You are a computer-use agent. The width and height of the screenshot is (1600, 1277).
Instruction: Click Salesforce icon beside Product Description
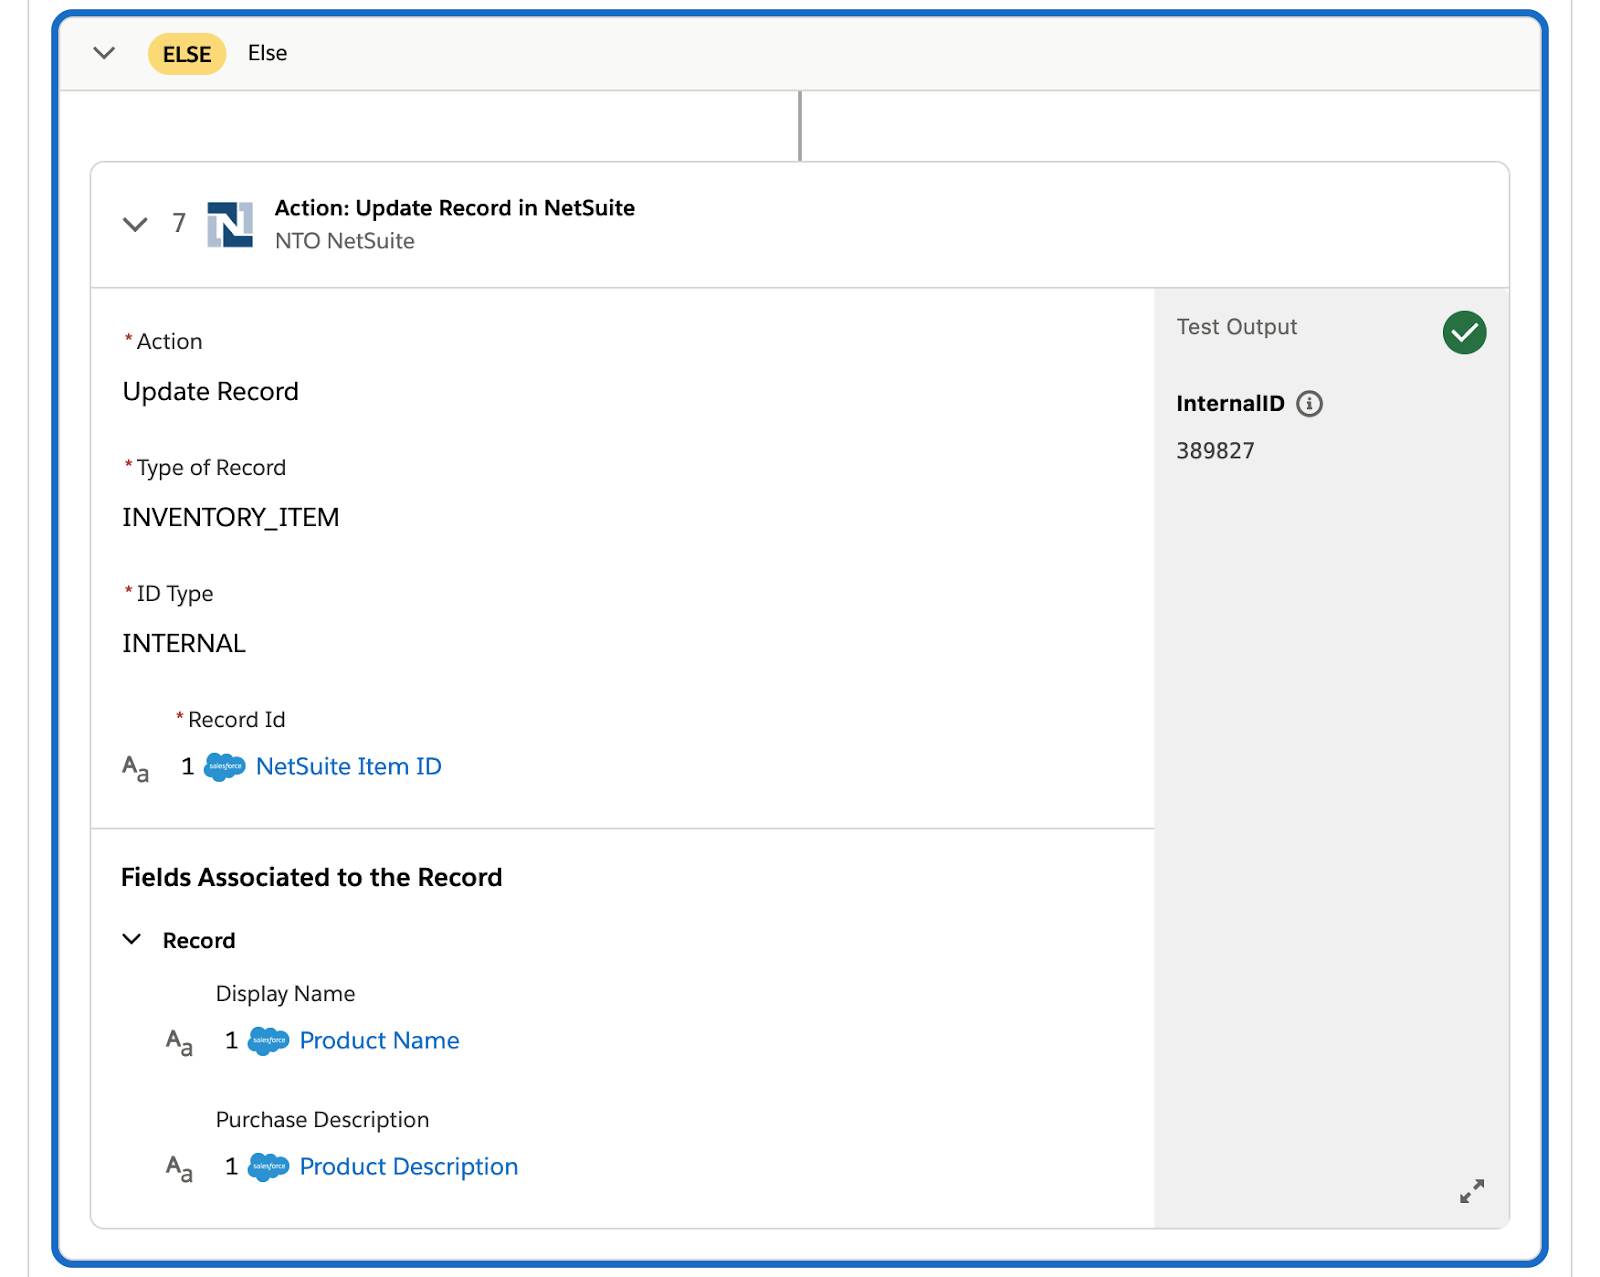click(269, 1167)
